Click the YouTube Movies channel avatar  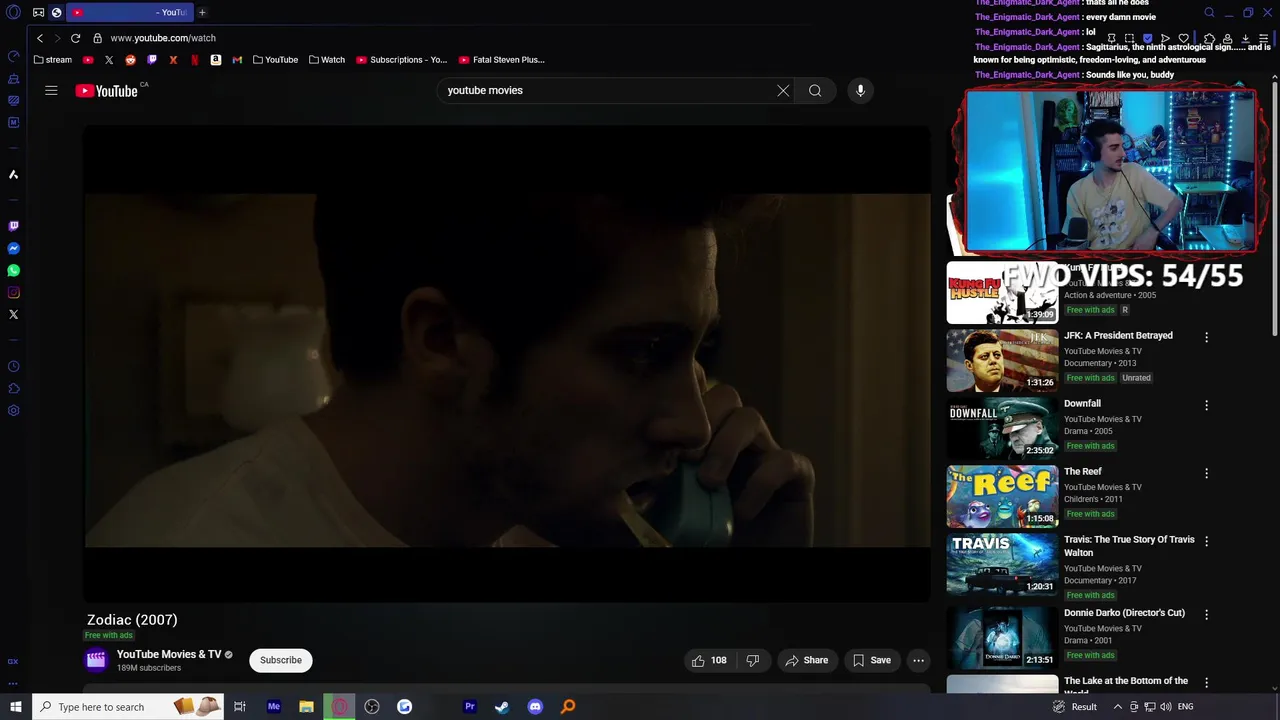point(96,660)
